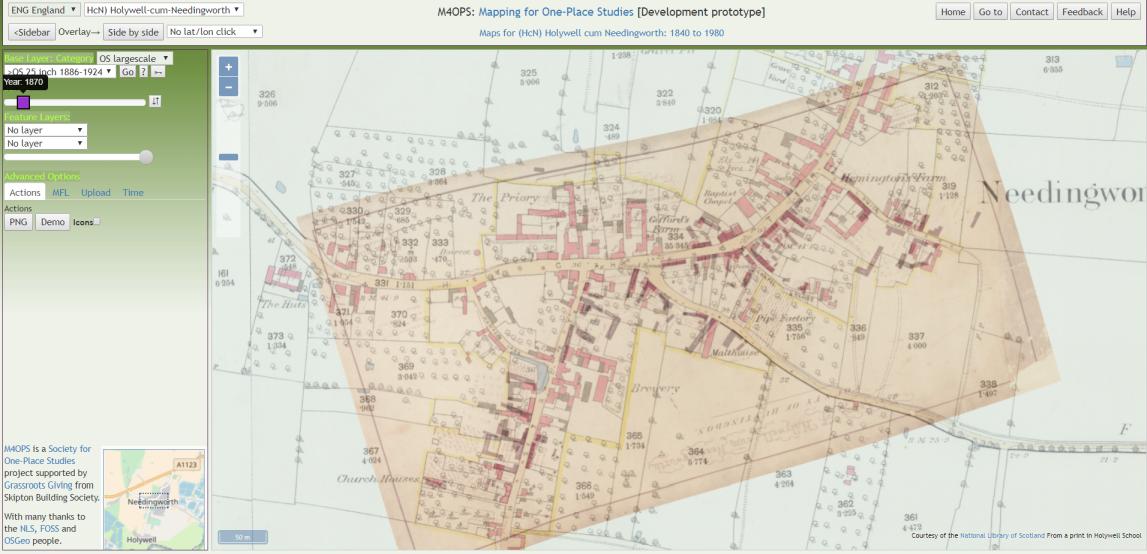Open the Society for One-Place Studies link
Image resolution: width=1147 pixels, height=554 pixels.
(x=48, y=454)
